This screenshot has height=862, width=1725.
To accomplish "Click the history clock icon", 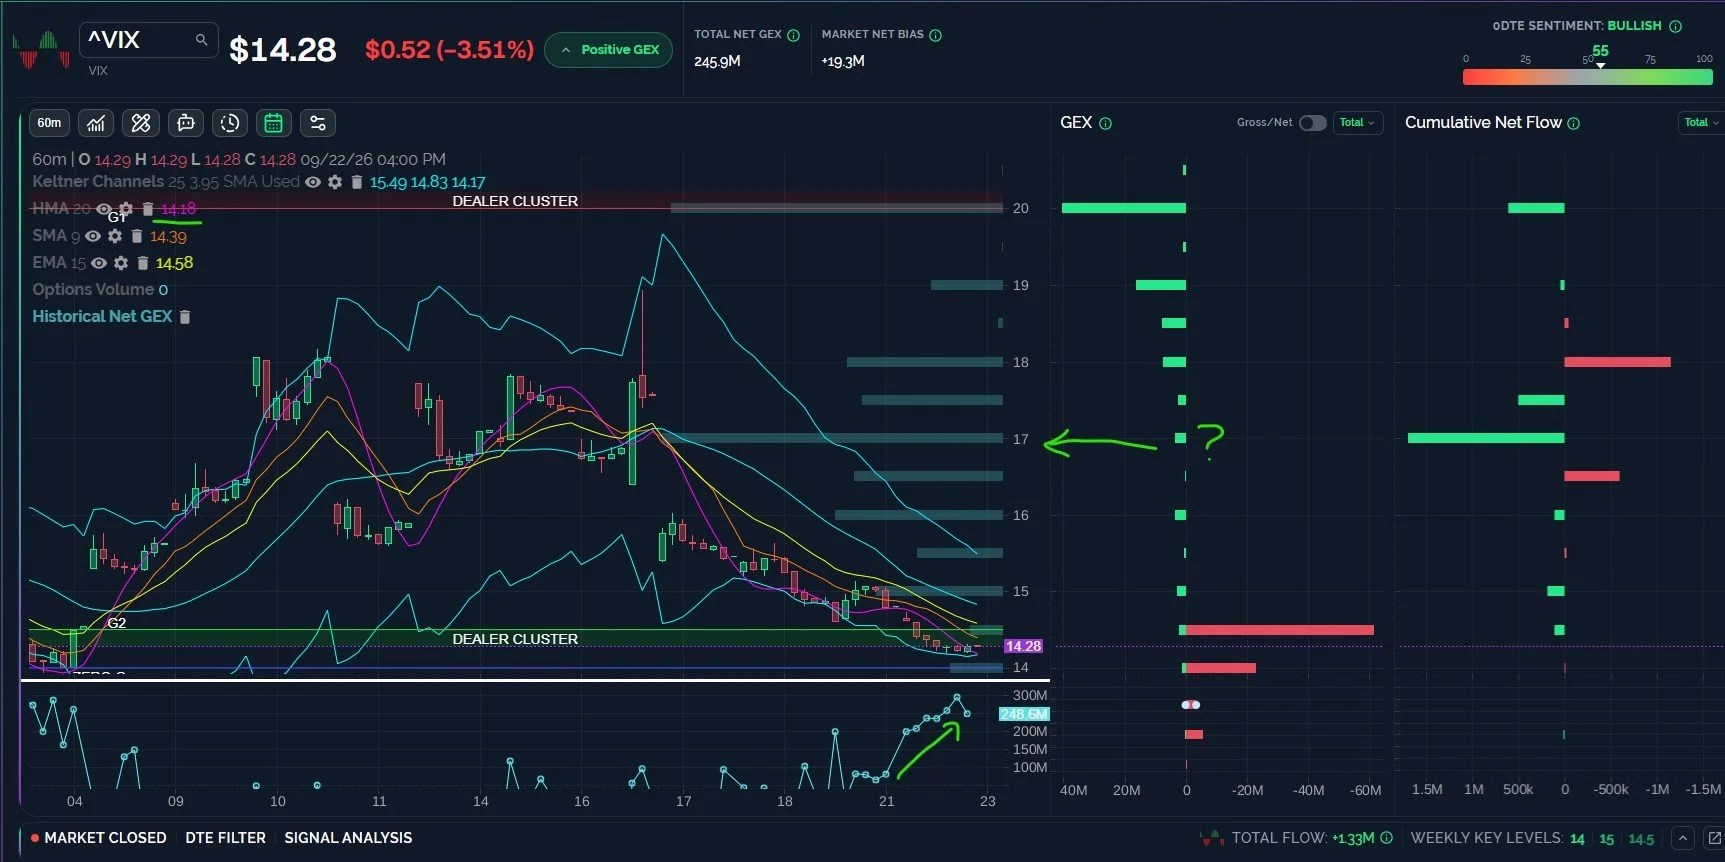I will coord(230,123).
